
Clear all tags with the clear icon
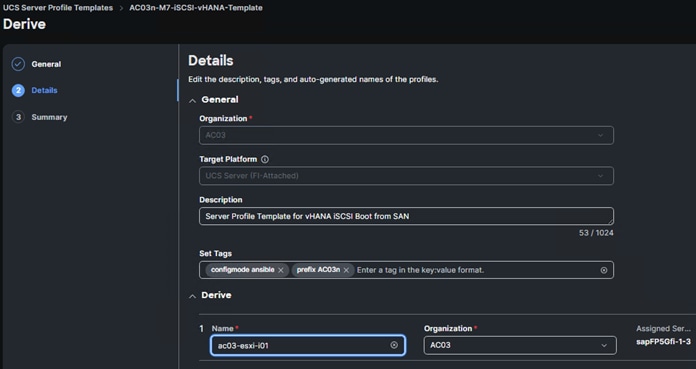tap(604, 270)
